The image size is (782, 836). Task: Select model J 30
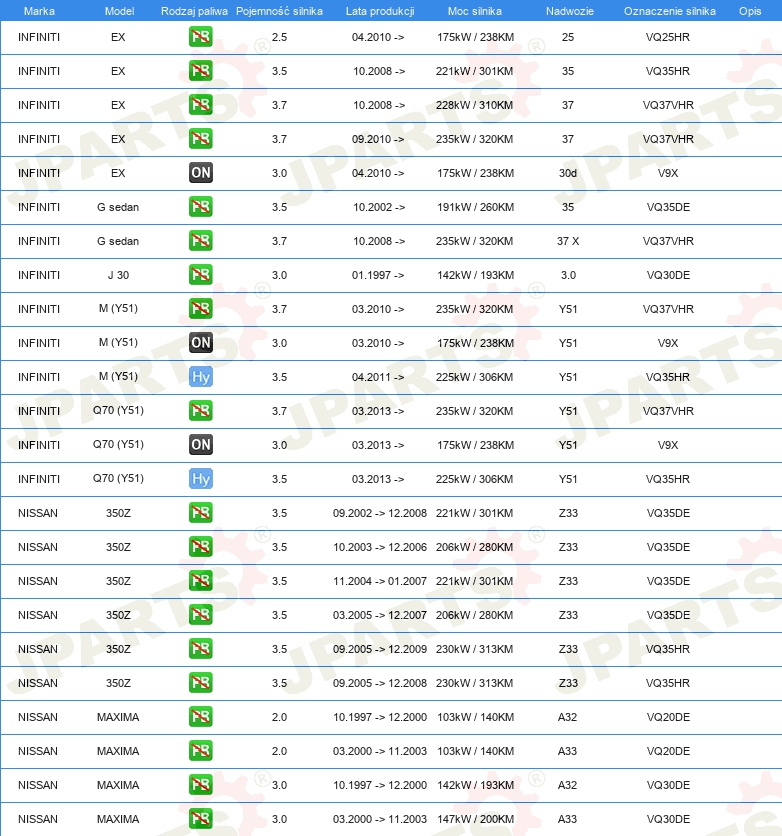[118, 275]
